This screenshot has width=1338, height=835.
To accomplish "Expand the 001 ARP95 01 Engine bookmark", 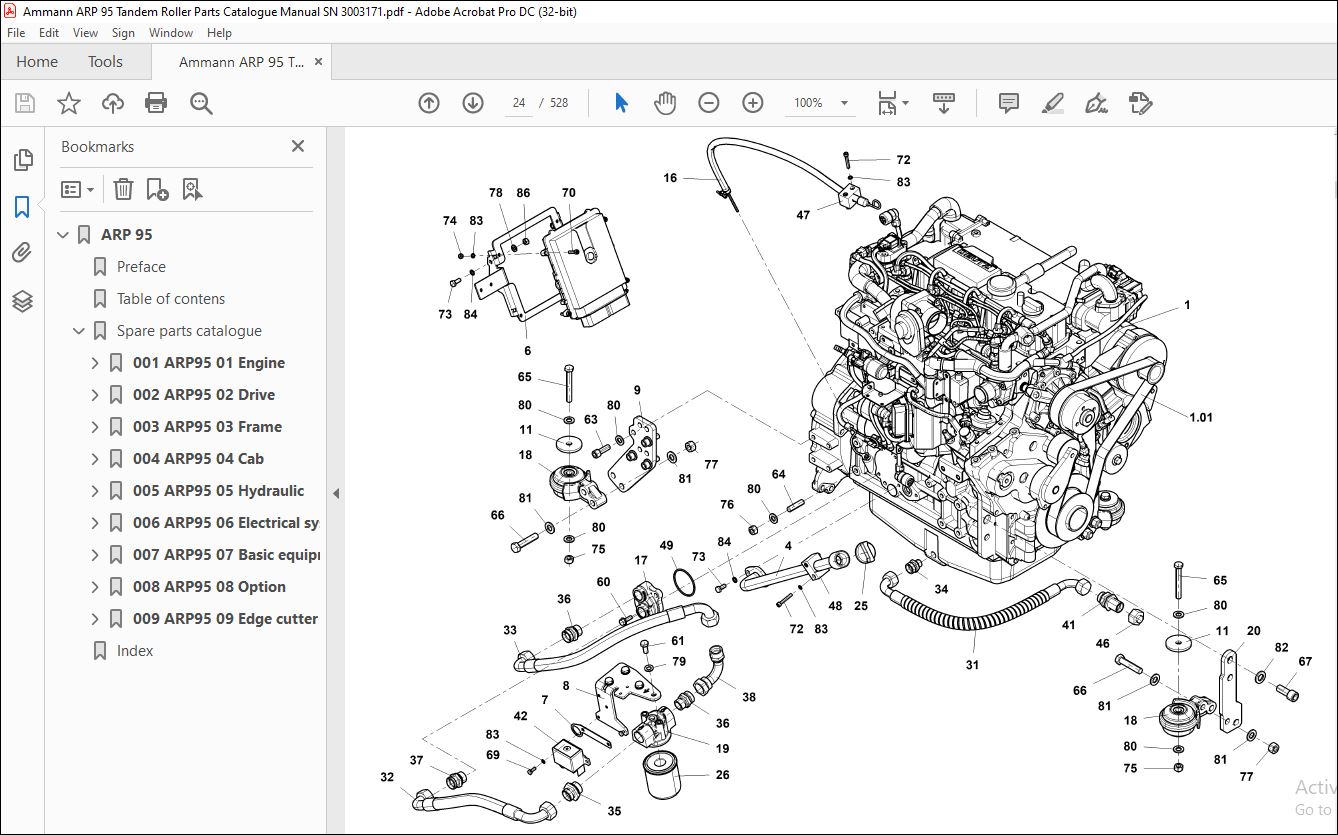I will click(x=96, y=363).
